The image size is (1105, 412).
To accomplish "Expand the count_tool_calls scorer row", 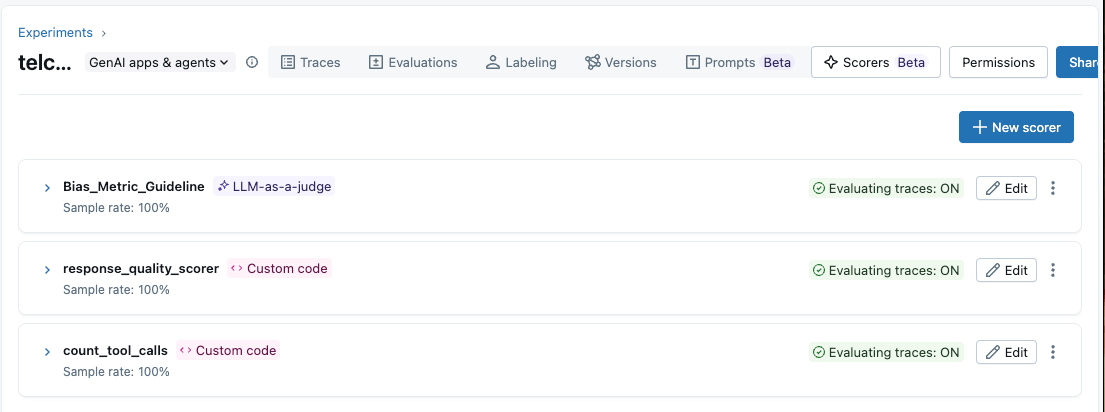I will 47,351.
